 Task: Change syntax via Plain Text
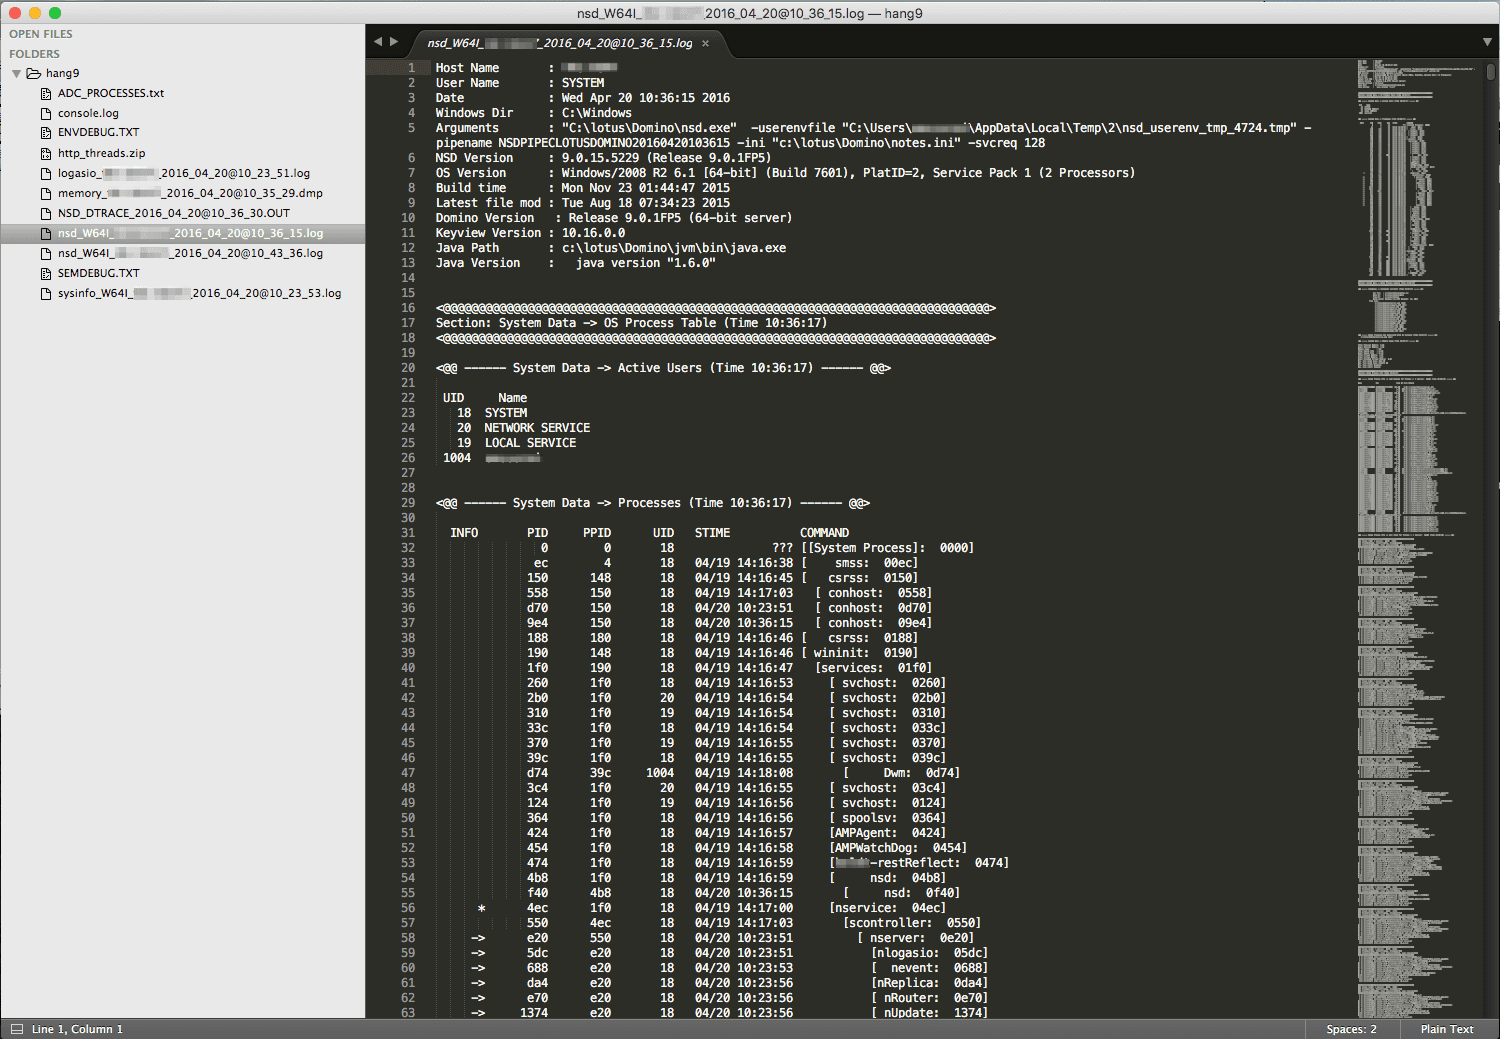[x=1447, y=1029]
